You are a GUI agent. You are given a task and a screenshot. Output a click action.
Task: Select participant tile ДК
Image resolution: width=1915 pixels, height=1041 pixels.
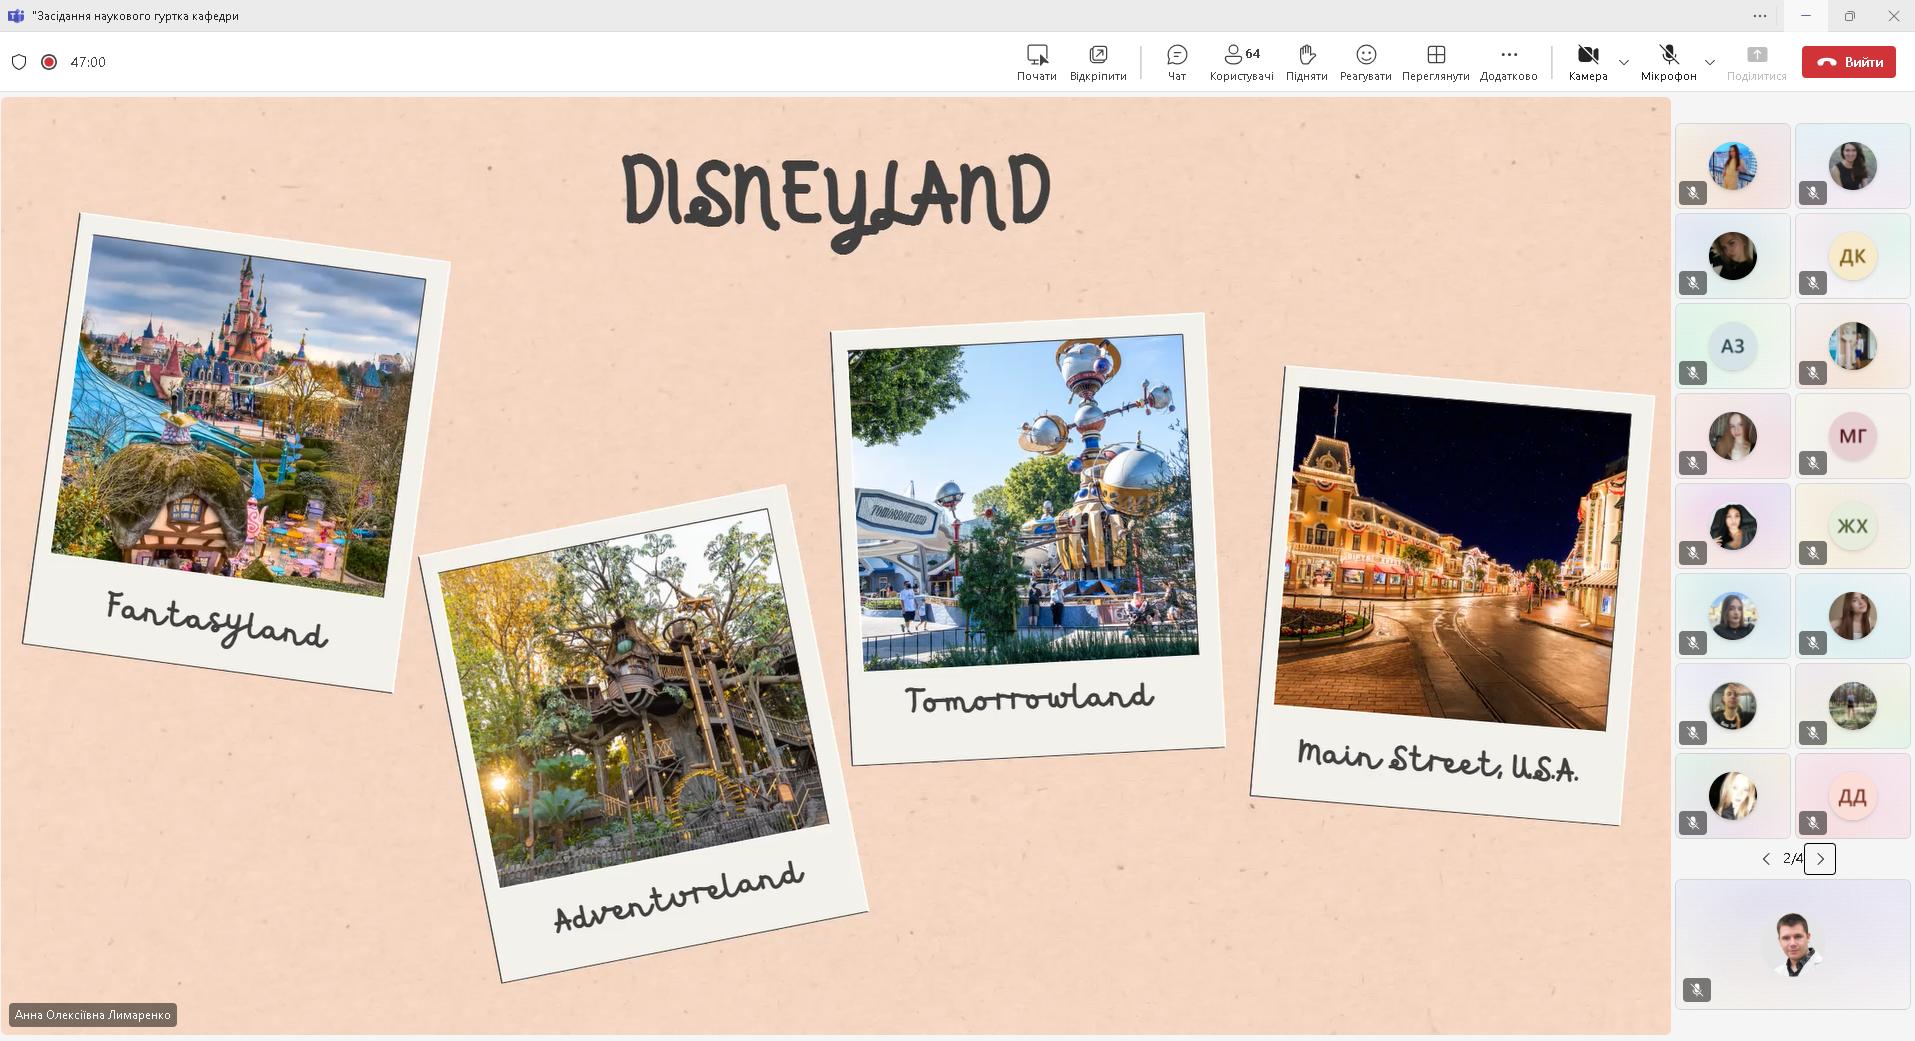(1852, 256)
